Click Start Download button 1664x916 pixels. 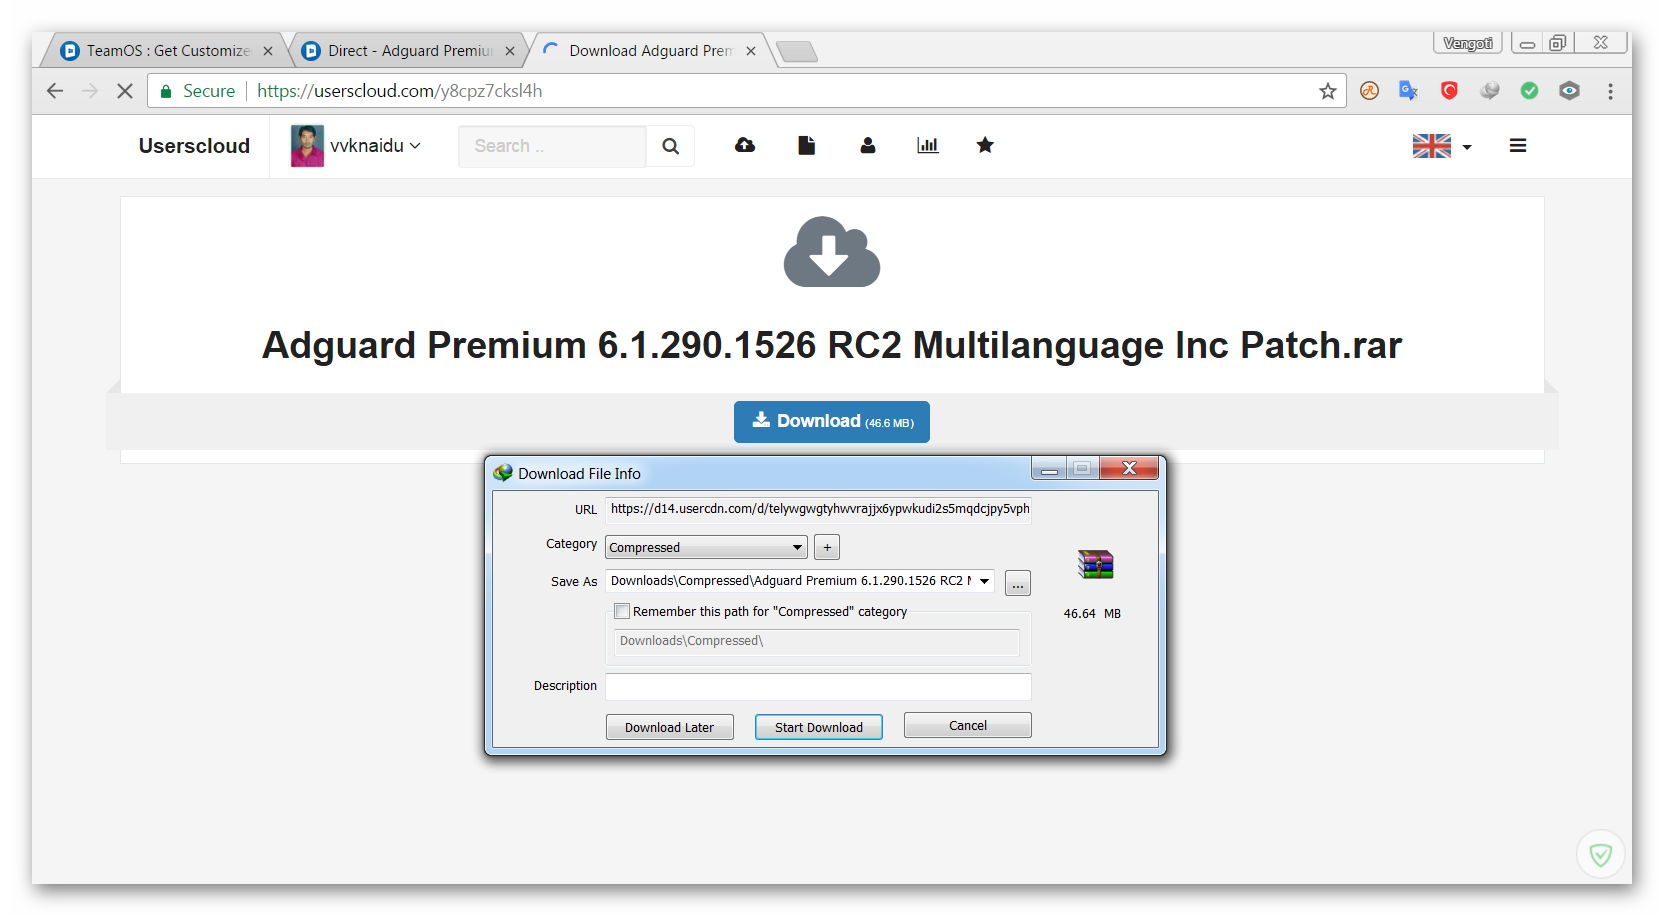point(819,727)
